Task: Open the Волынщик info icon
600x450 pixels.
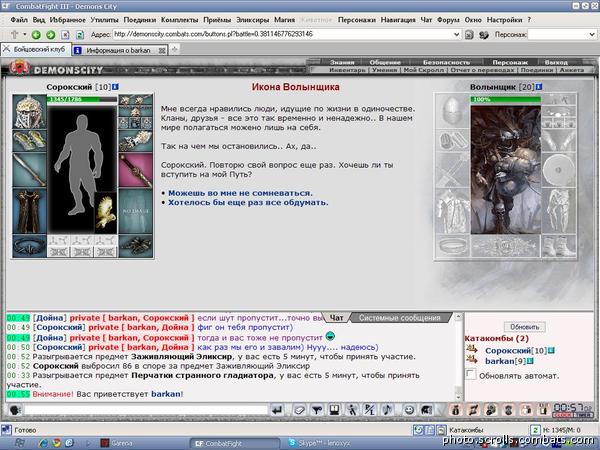Action: (539, 87)
